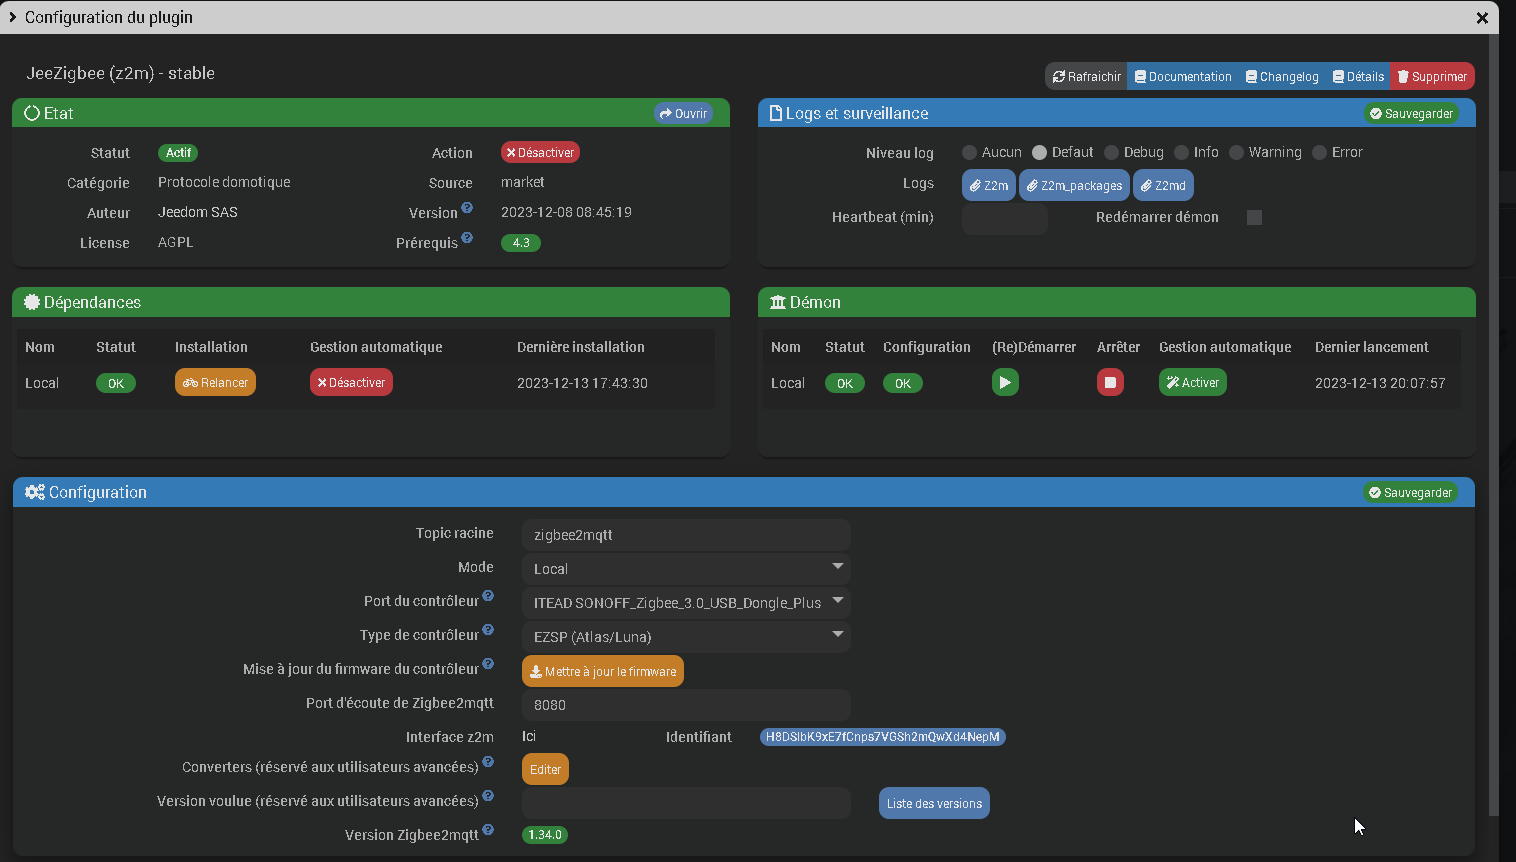The width and height of the screenshot is (1516, 862).
Task: View the plugin Changelog
Action: 1282,76
